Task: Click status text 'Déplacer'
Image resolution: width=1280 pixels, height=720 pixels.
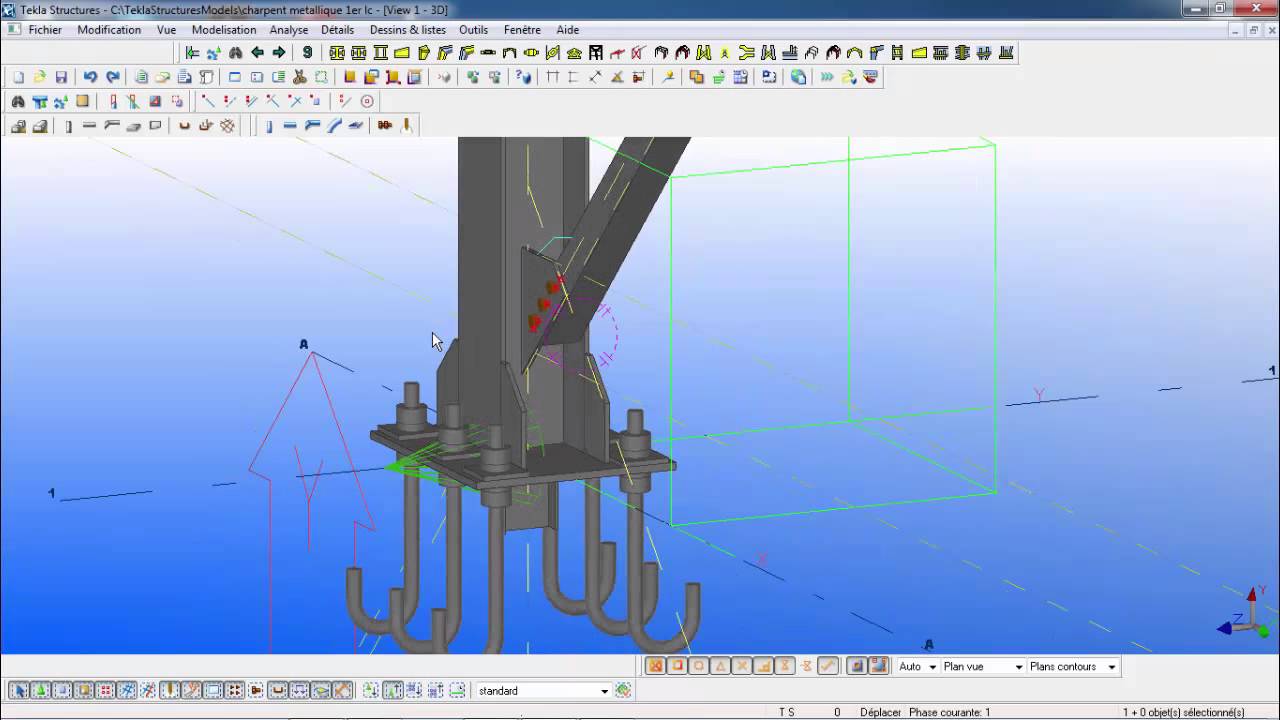Action: pos(880,712)
